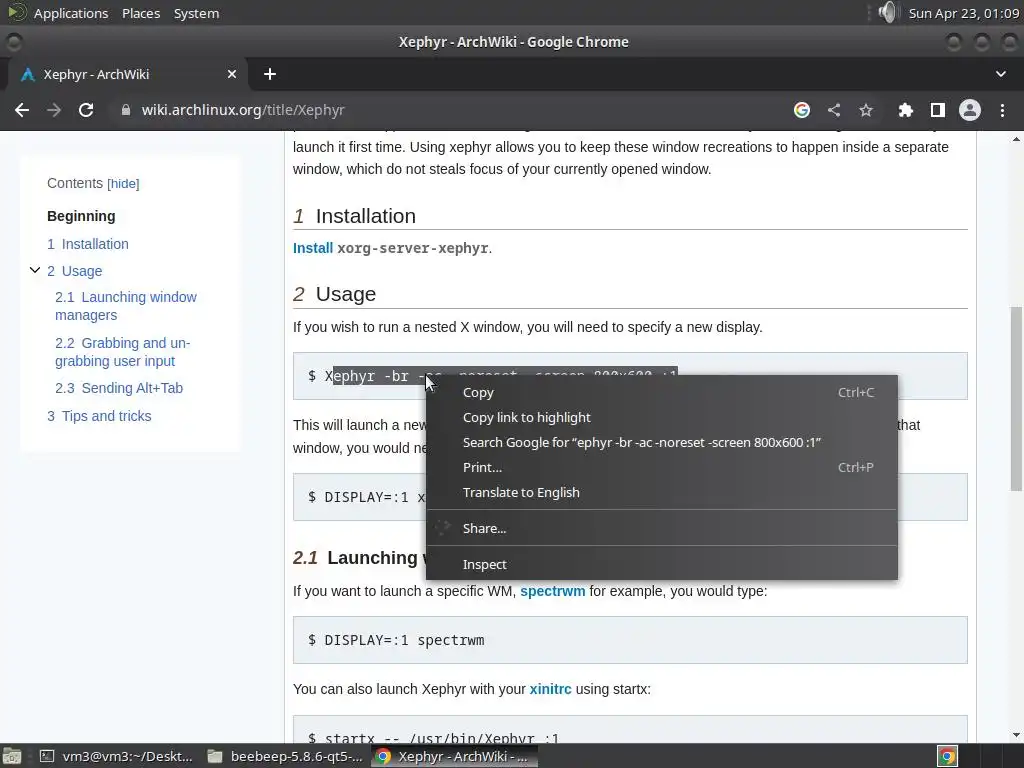This screenshot has width=1024, height=768.
Task: Click the forward navigation arrow
Action: click(x=54, y=110)
